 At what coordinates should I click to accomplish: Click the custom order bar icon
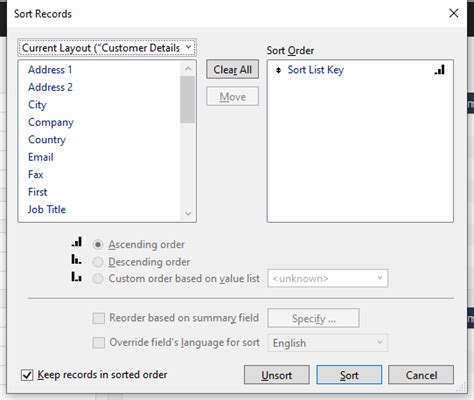point(76,276)
